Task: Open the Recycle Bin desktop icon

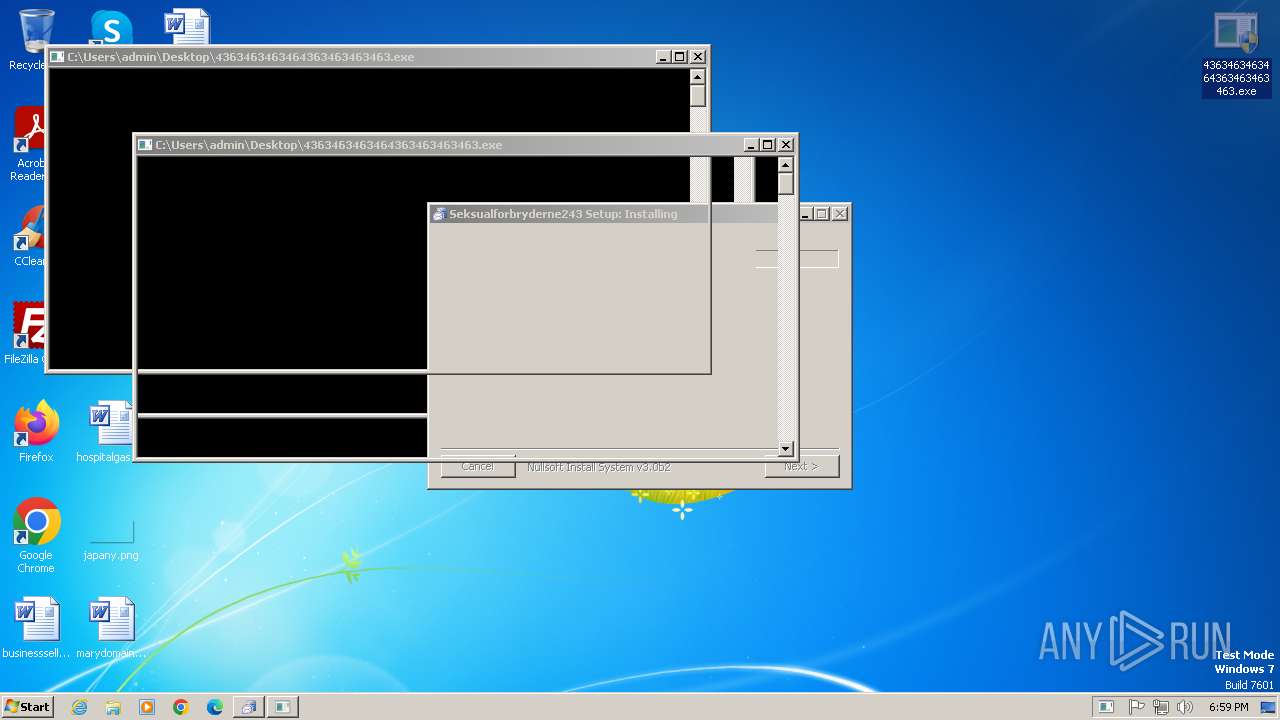Action: (x=35, y=38)
